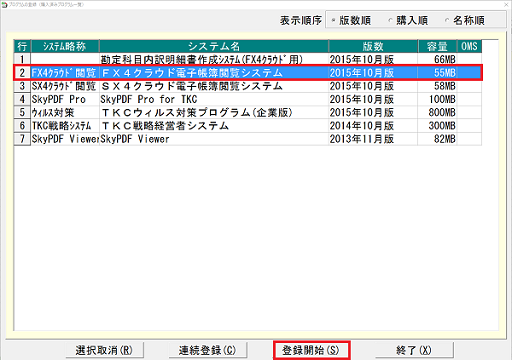This screenshot has width=512, height=360.
Task: Click the abbreviation cell SkyPDF Pro
Action: coord(65,99)
